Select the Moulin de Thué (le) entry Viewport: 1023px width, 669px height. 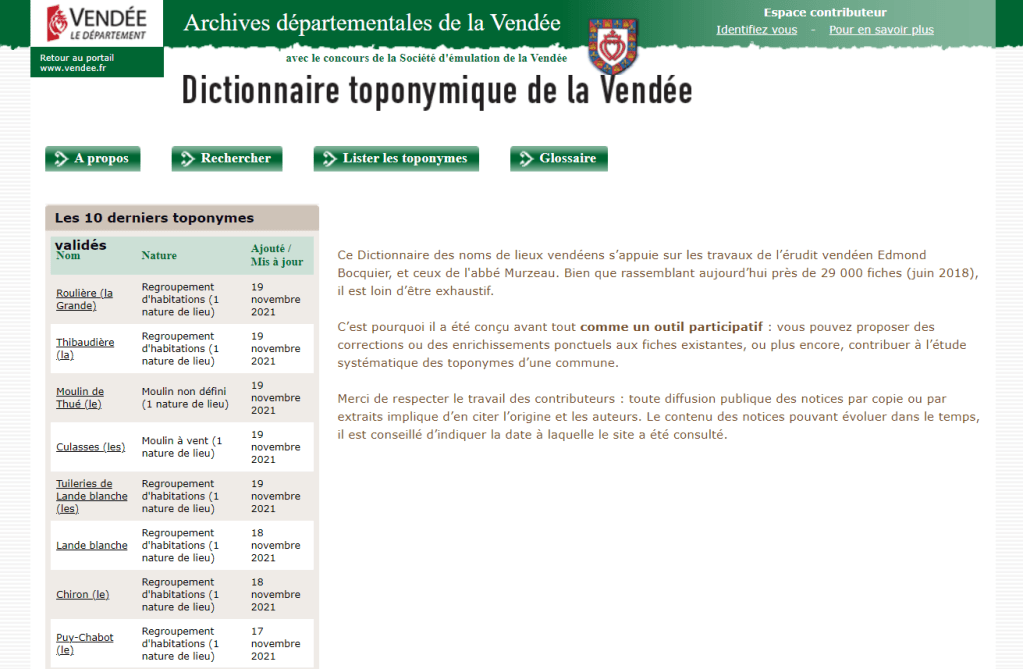tap(80, 397)
